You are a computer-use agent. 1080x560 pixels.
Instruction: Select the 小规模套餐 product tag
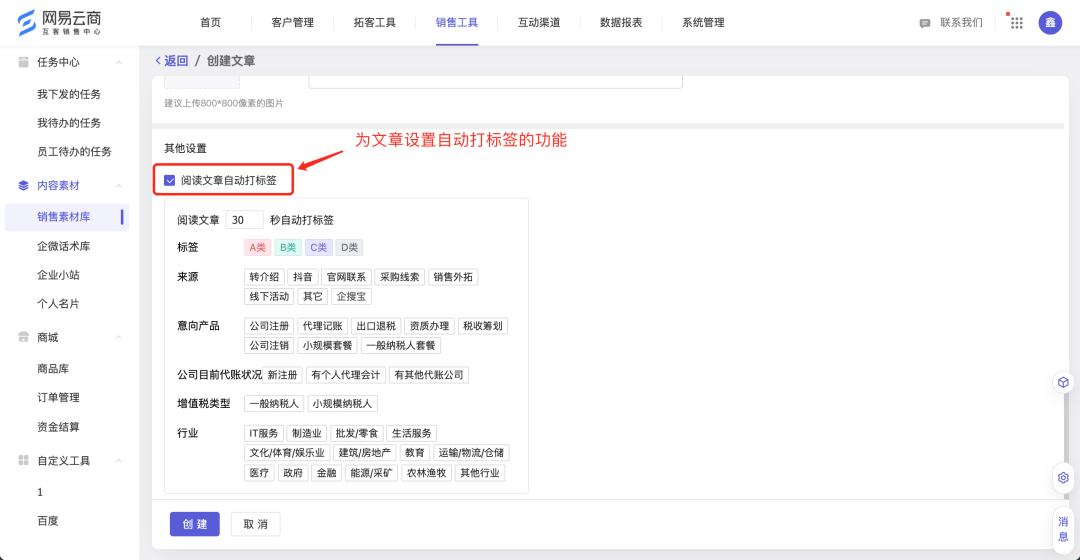327,346
